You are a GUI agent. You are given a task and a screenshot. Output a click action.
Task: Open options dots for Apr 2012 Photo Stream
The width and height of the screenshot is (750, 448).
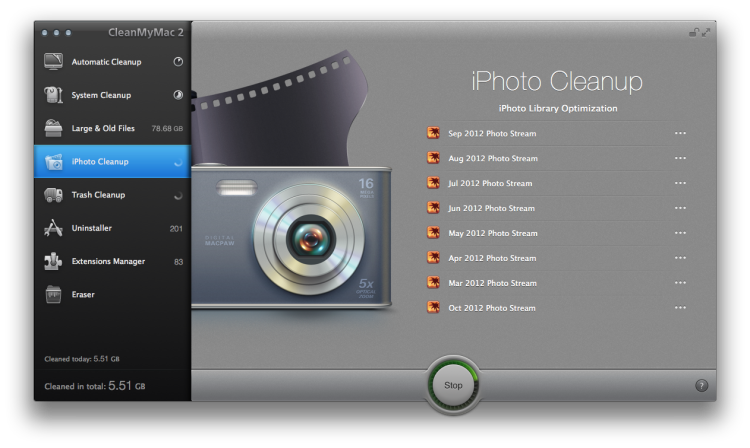[680, 257]
